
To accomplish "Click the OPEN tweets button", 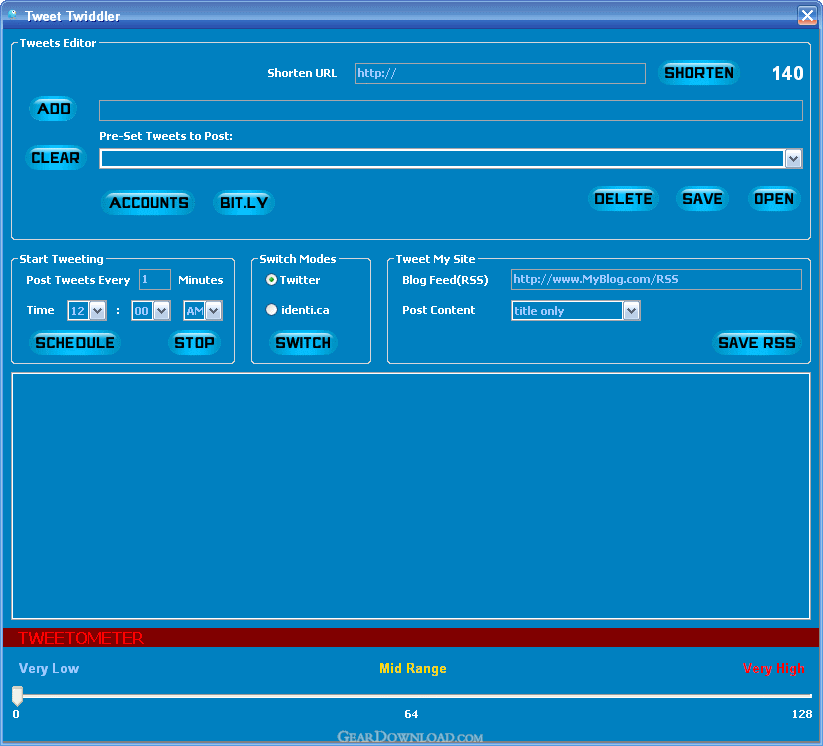I will click(774, 199).
